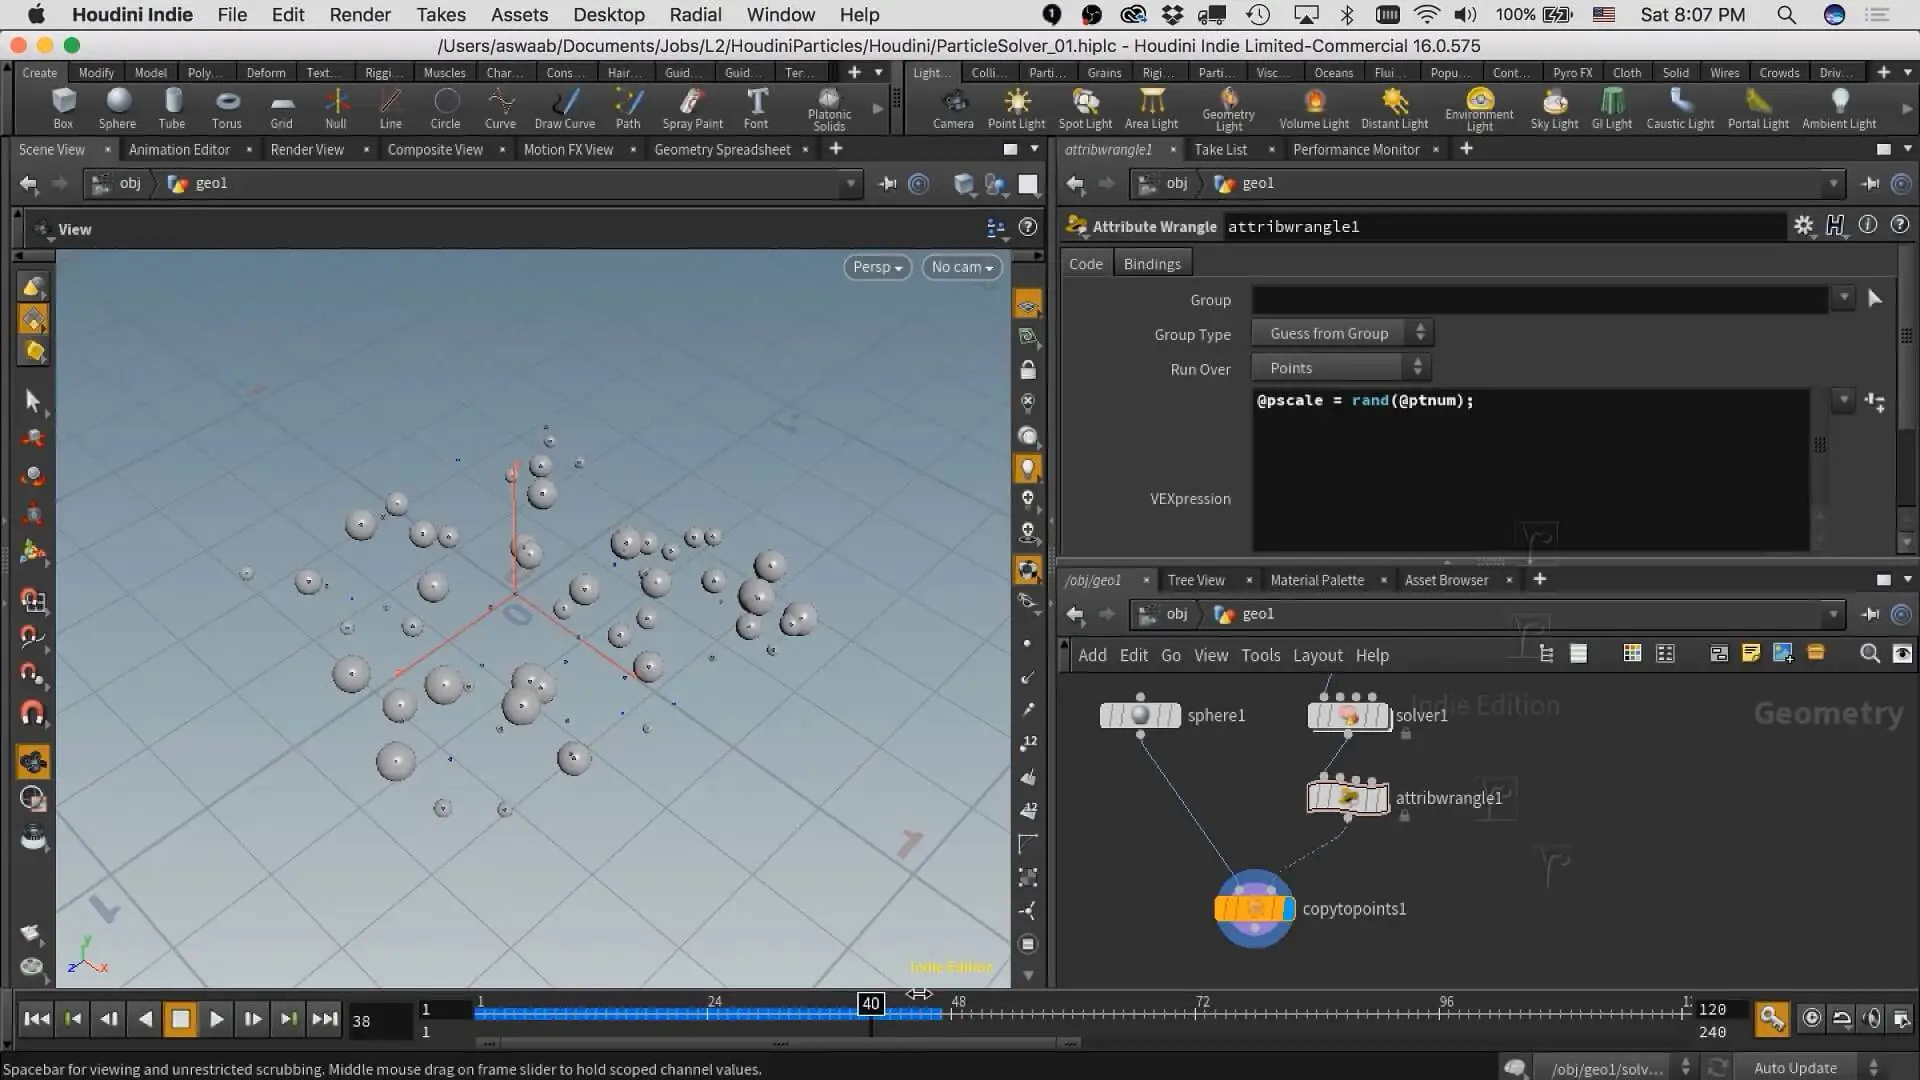Toggle real time playback button
Image resolution: width=1920 pixels, height=1080 pixels.
(1811, 1019)
